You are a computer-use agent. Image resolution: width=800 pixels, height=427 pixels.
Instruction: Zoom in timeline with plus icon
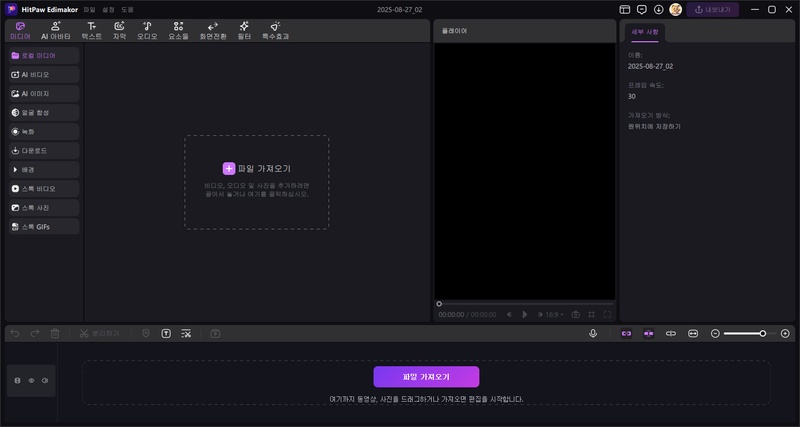[785, 334]
